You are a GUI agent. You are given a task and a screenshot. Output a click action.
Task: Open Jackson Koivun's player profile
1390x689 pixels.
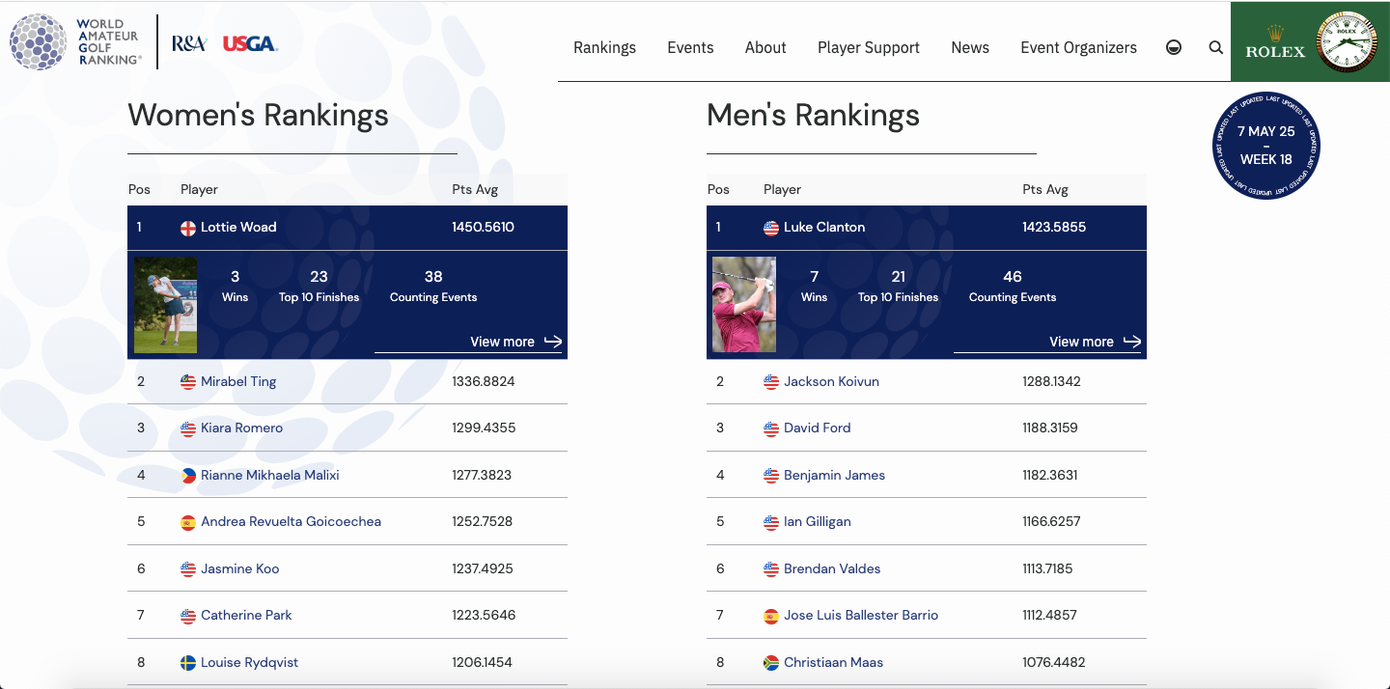click(831, 382)
